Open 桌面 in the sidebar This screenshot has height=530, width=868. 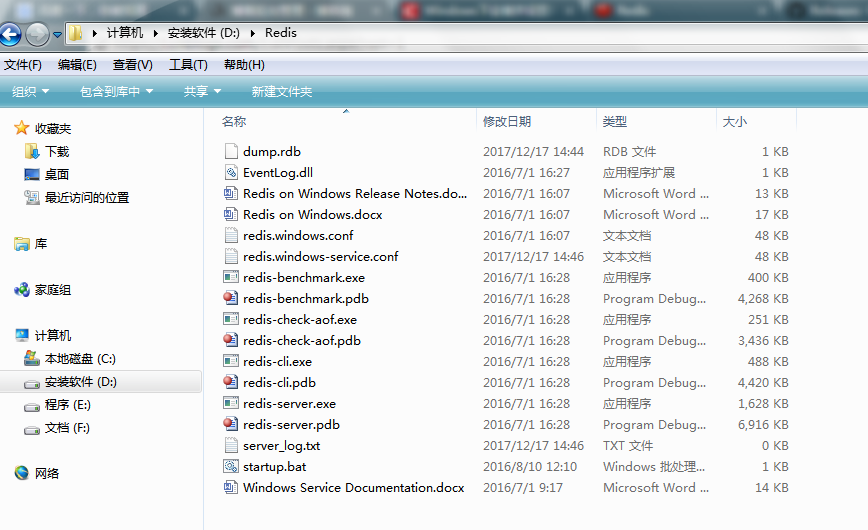point(57,174)
